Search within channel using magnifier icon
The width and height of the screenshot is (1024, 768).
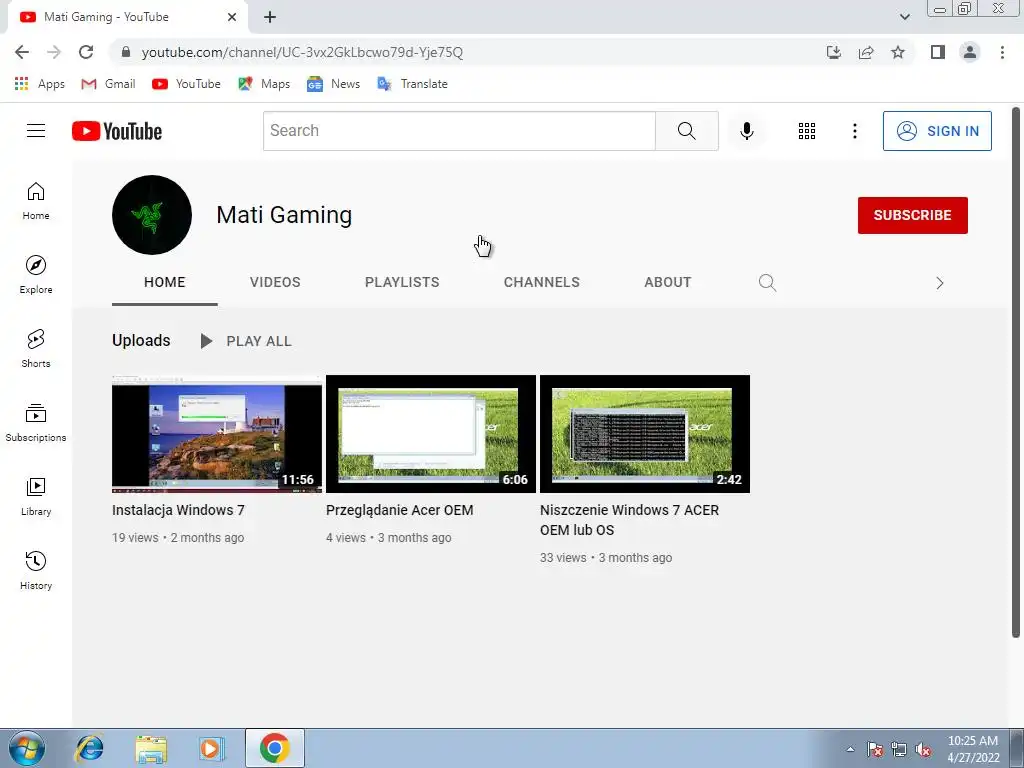[x=767, y=282]
